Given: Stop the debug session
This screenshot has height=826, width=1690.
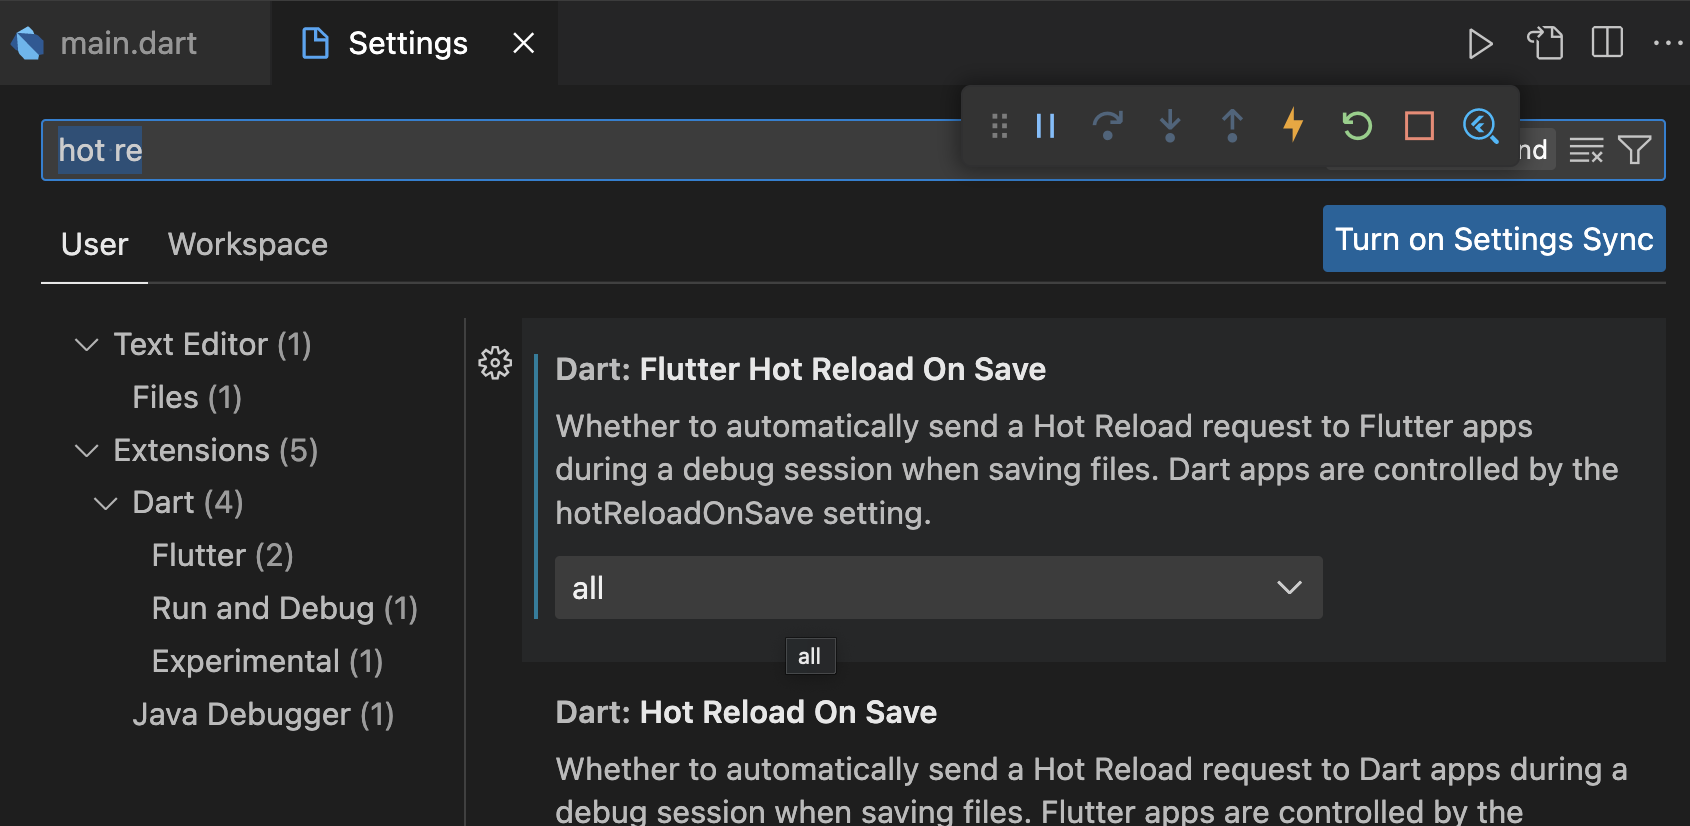Looking at the screenshot, I should 1419,126.
